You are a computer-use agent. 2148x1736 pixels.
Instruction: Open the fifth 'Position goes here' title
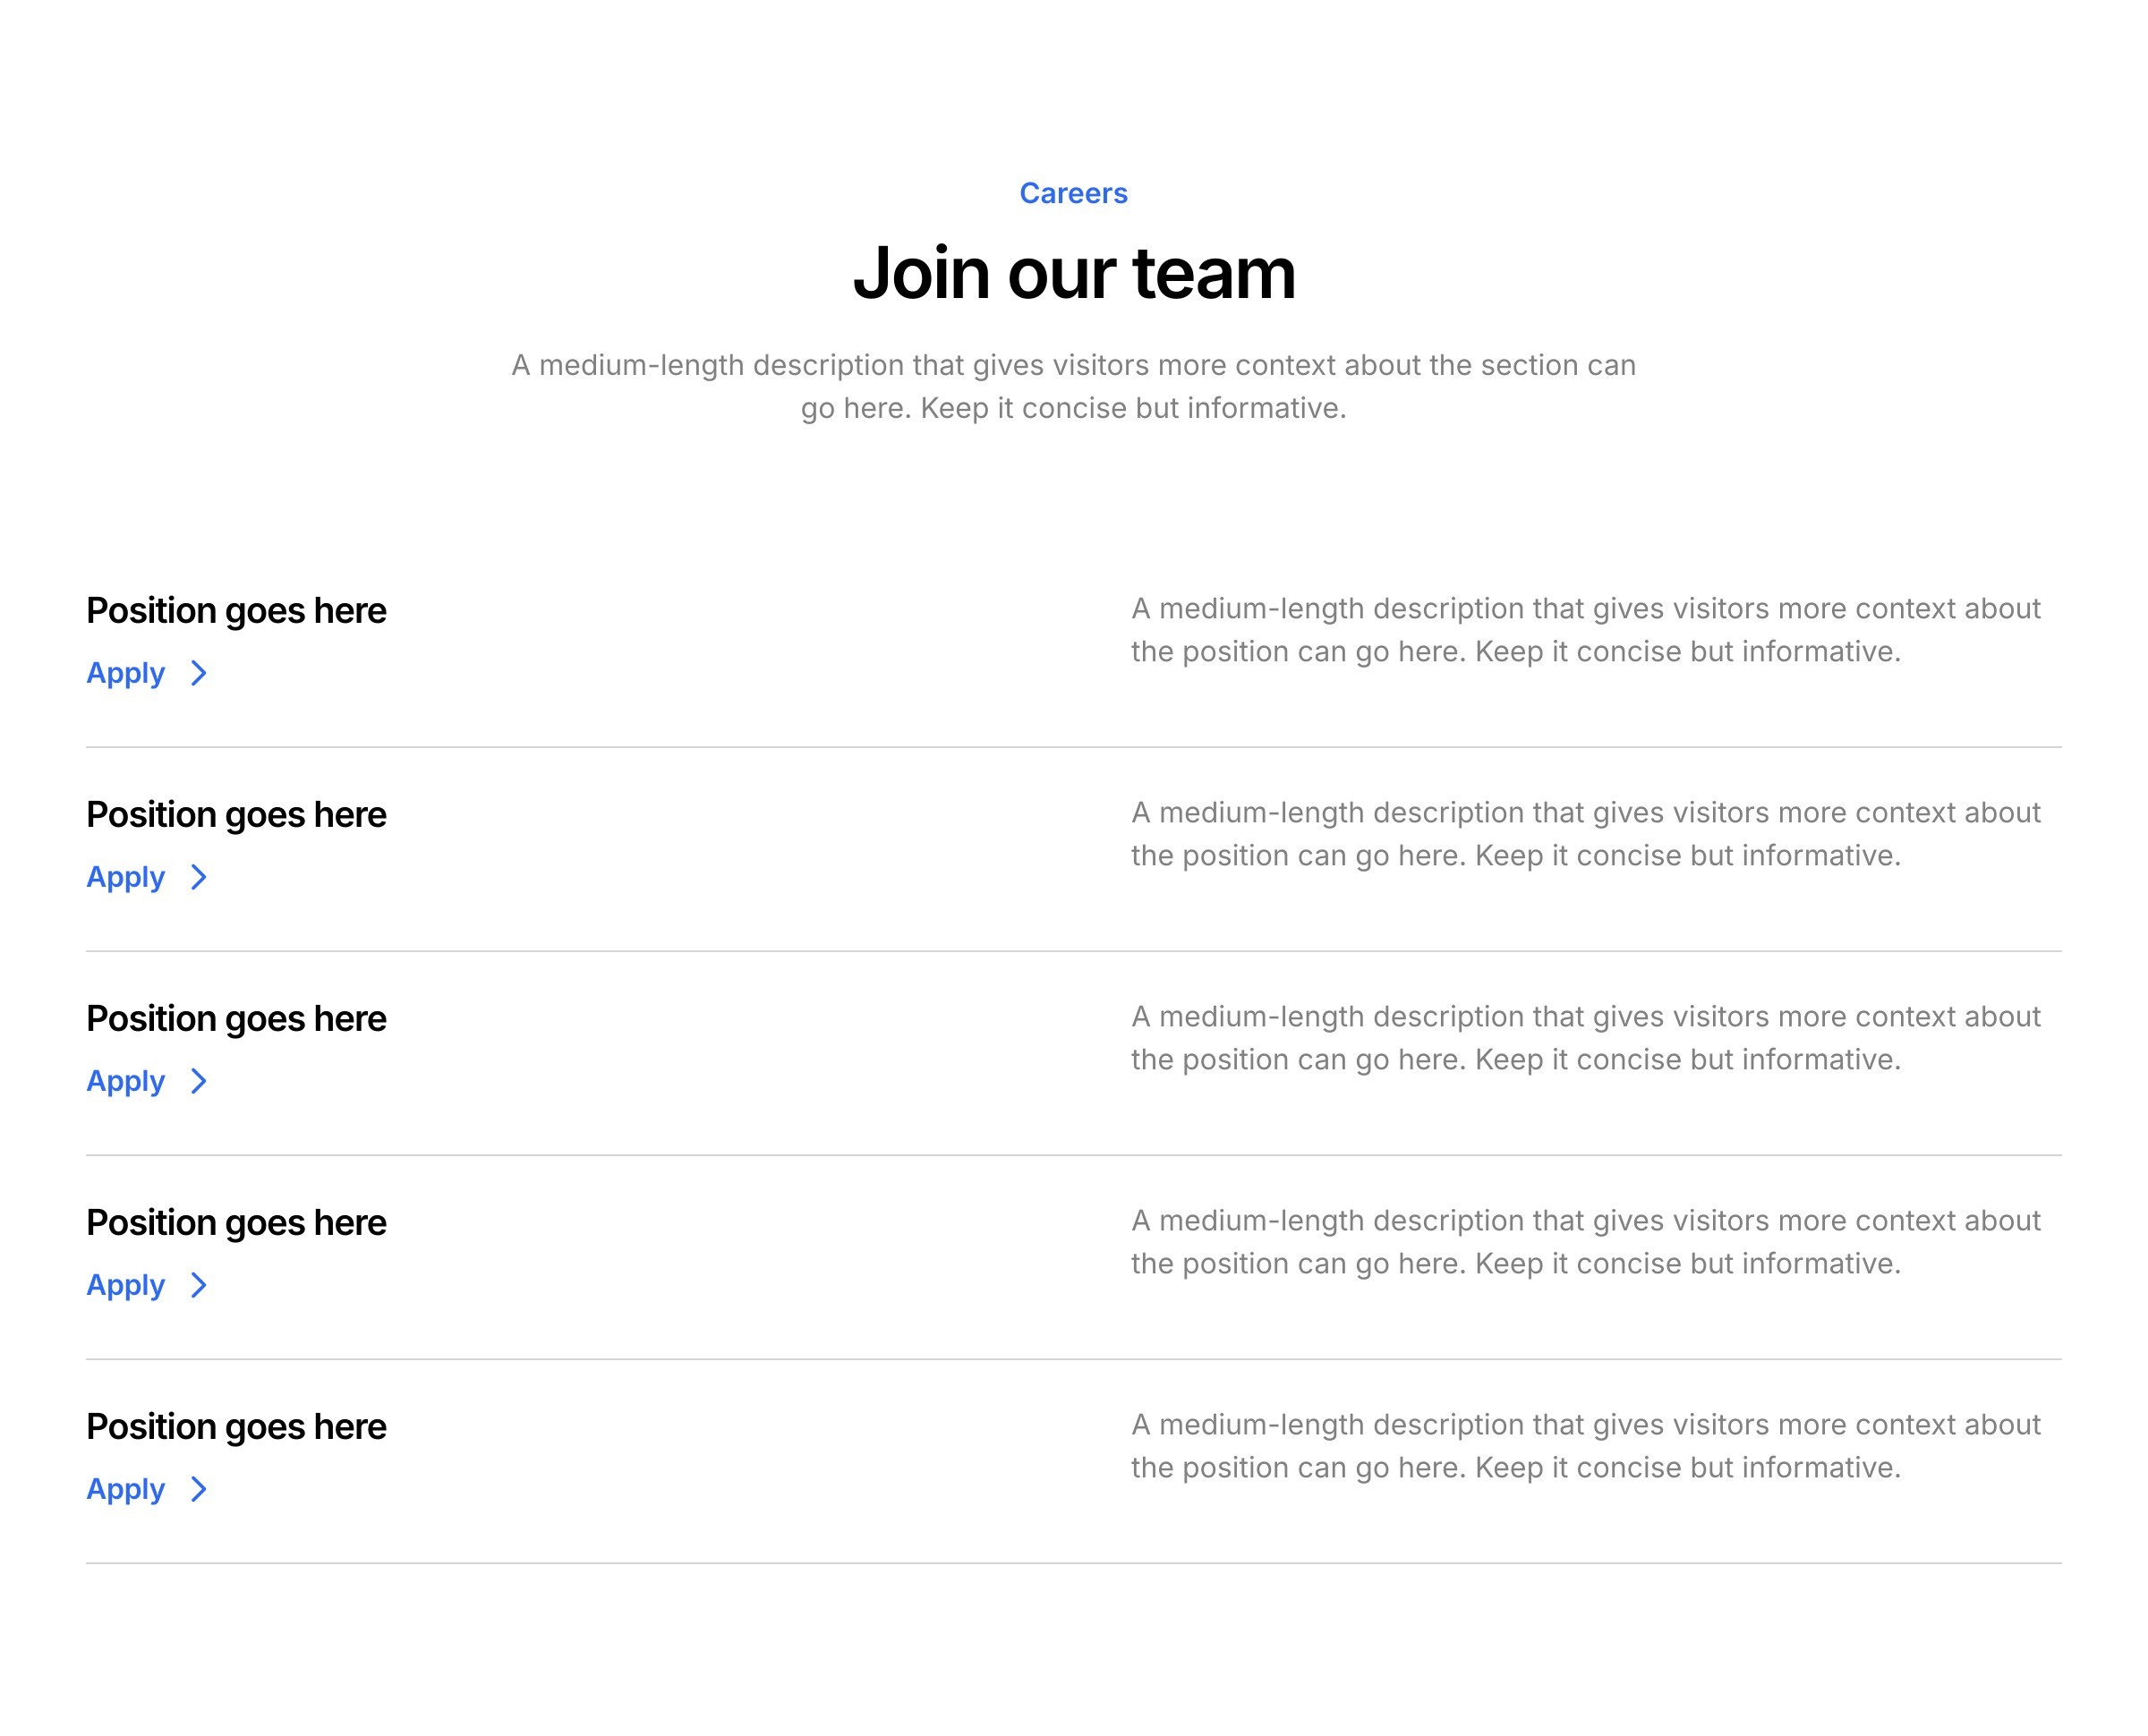(x=236, y=1427)
